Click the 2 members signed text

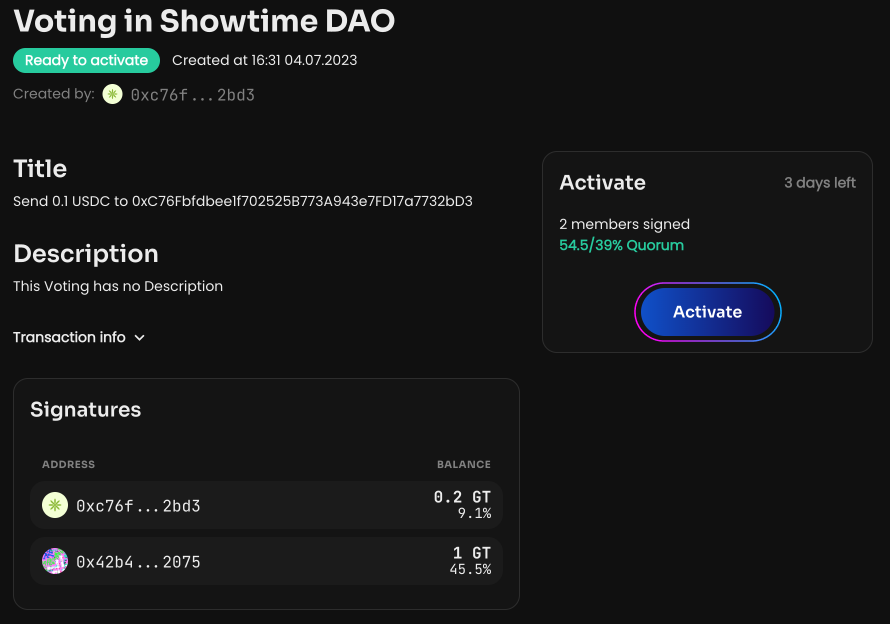[624, 224]
